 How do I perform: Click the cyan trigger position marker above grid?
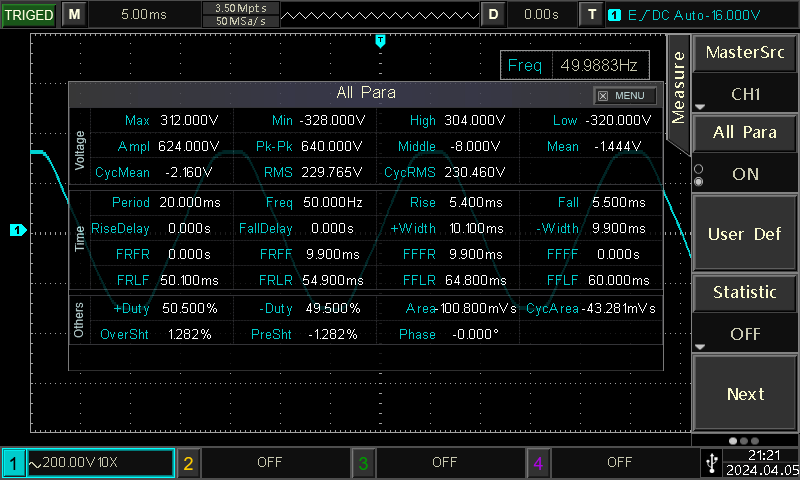[x=380, y=40]
